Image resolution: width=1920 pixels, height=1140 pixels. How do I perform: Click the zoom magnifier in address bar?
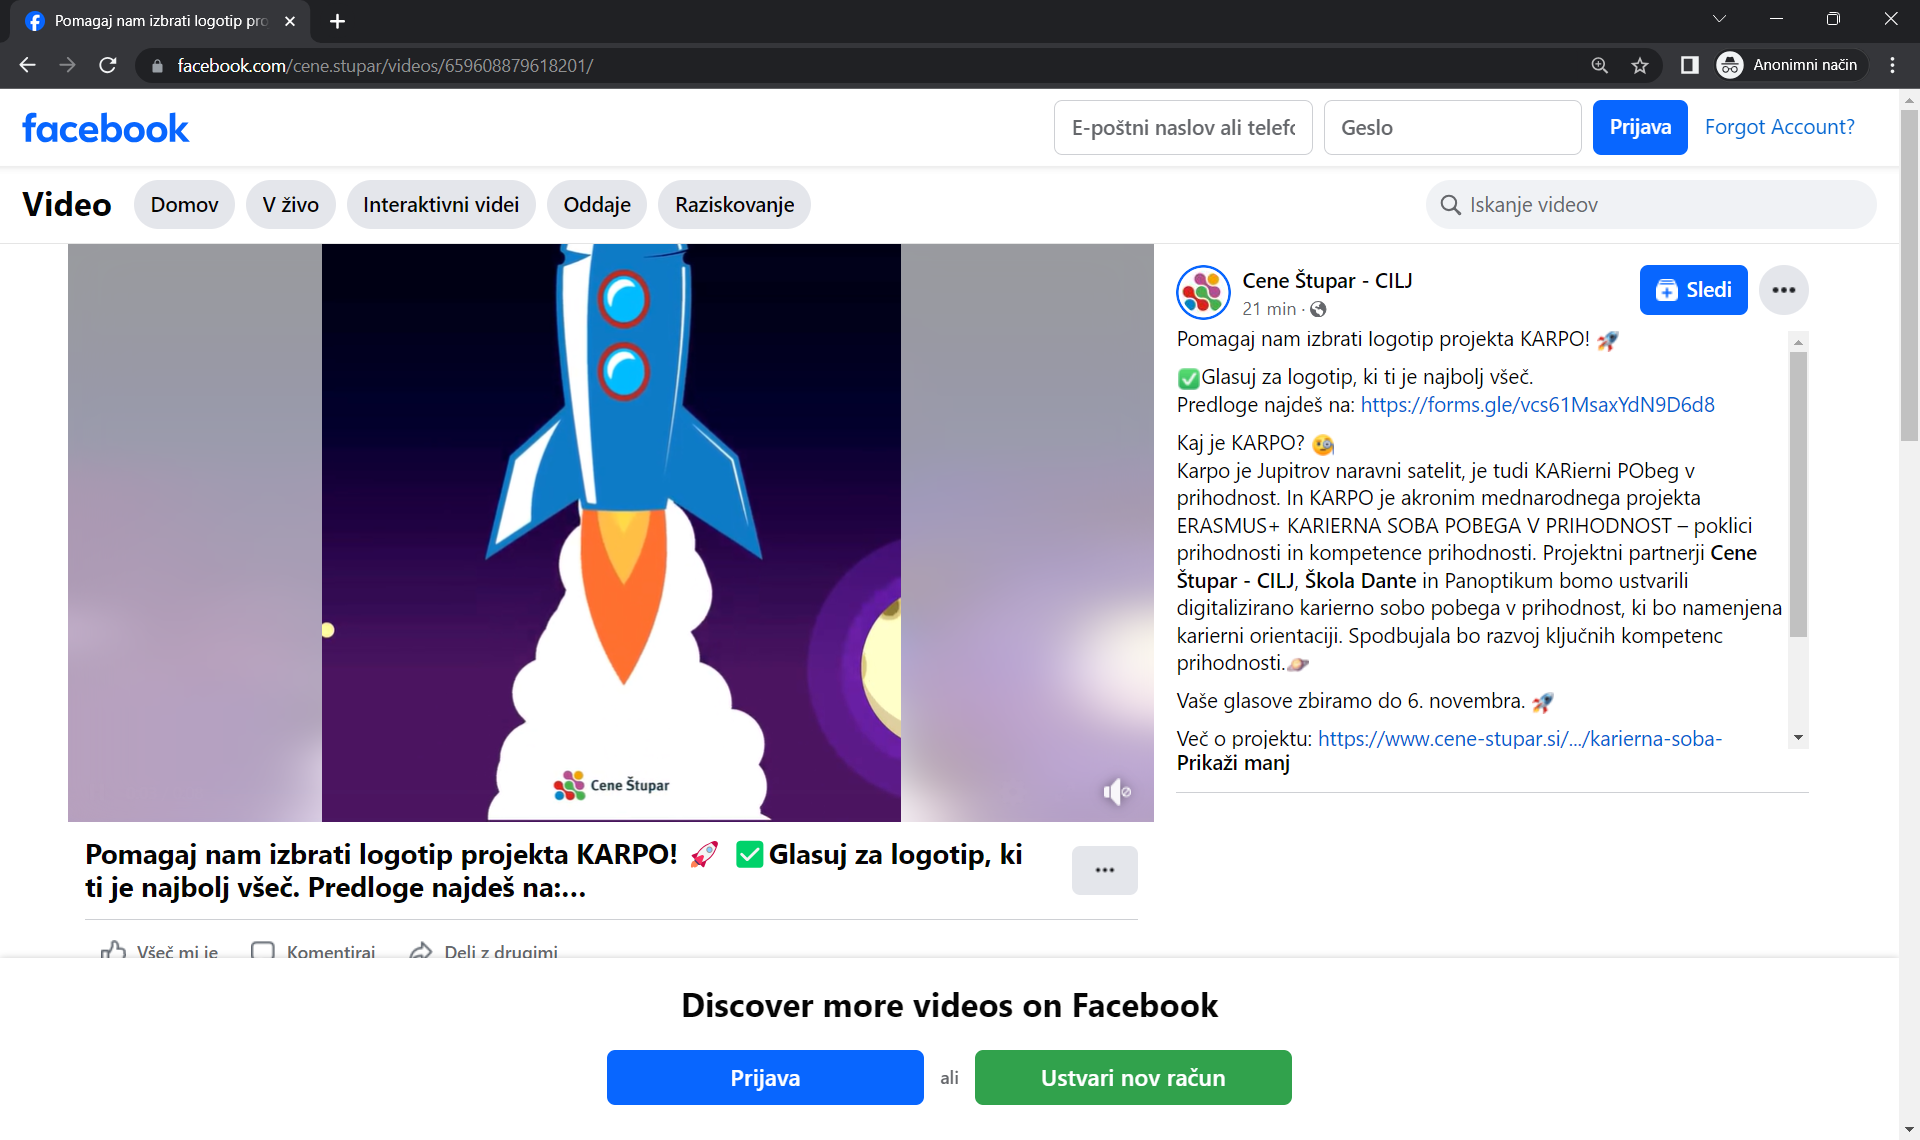pyautogui.click(x=1599, y=65)
